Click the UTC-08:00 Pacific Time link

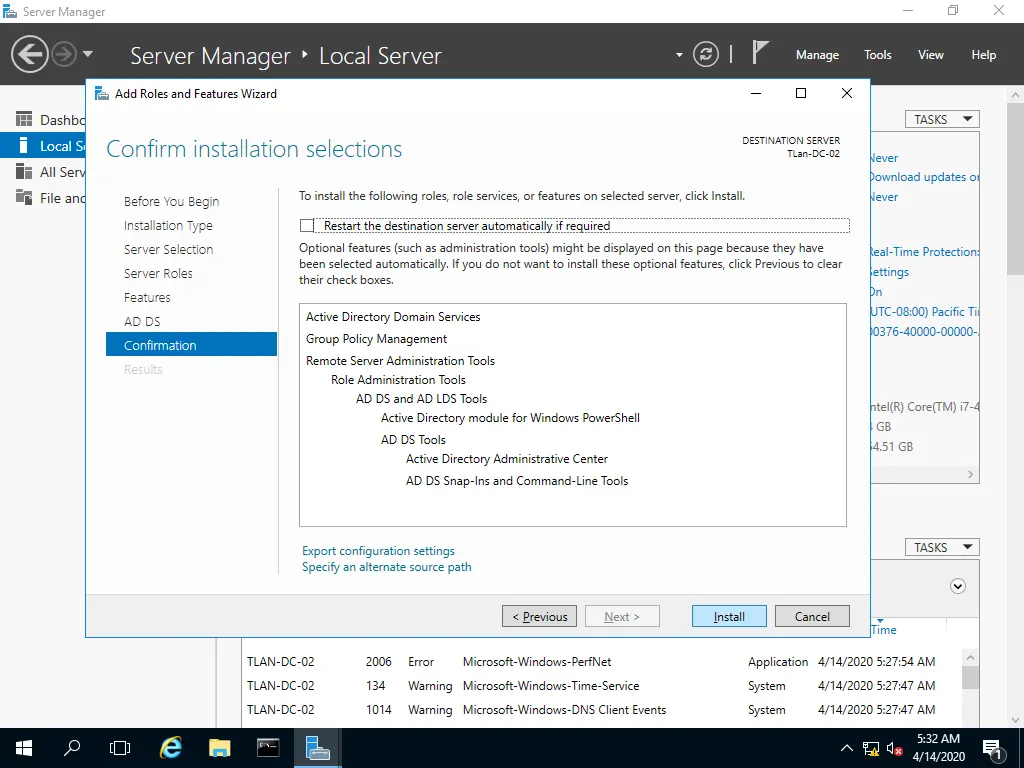point(924,312)
